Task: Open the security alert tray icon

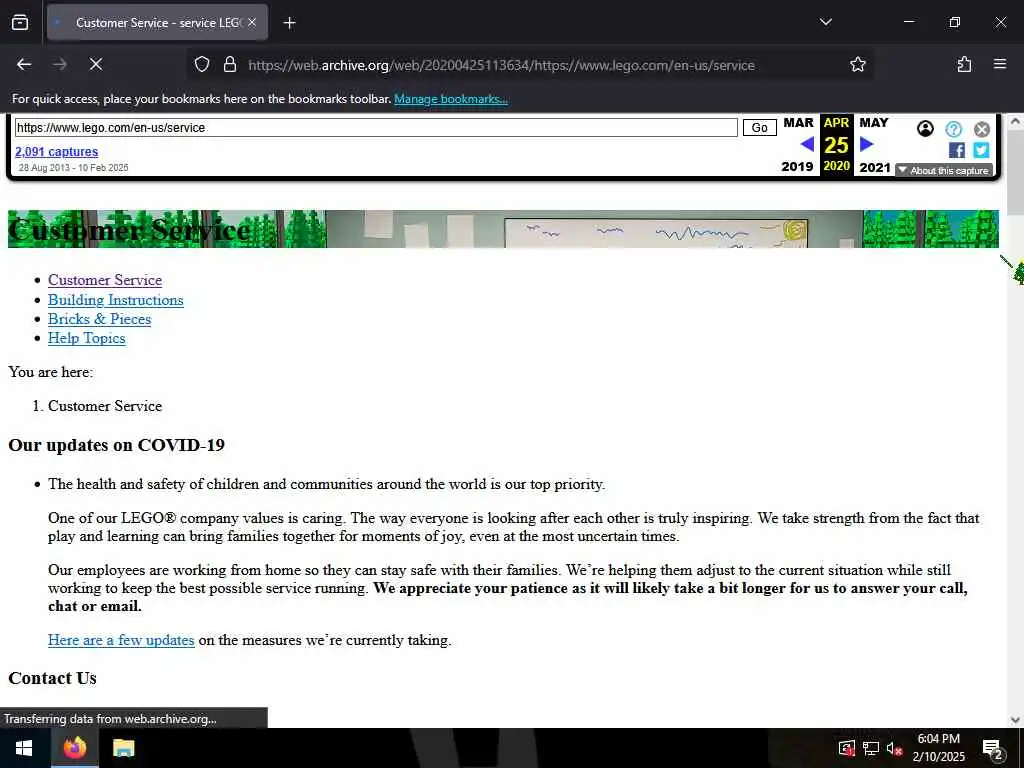Action: tap(846, 748)
